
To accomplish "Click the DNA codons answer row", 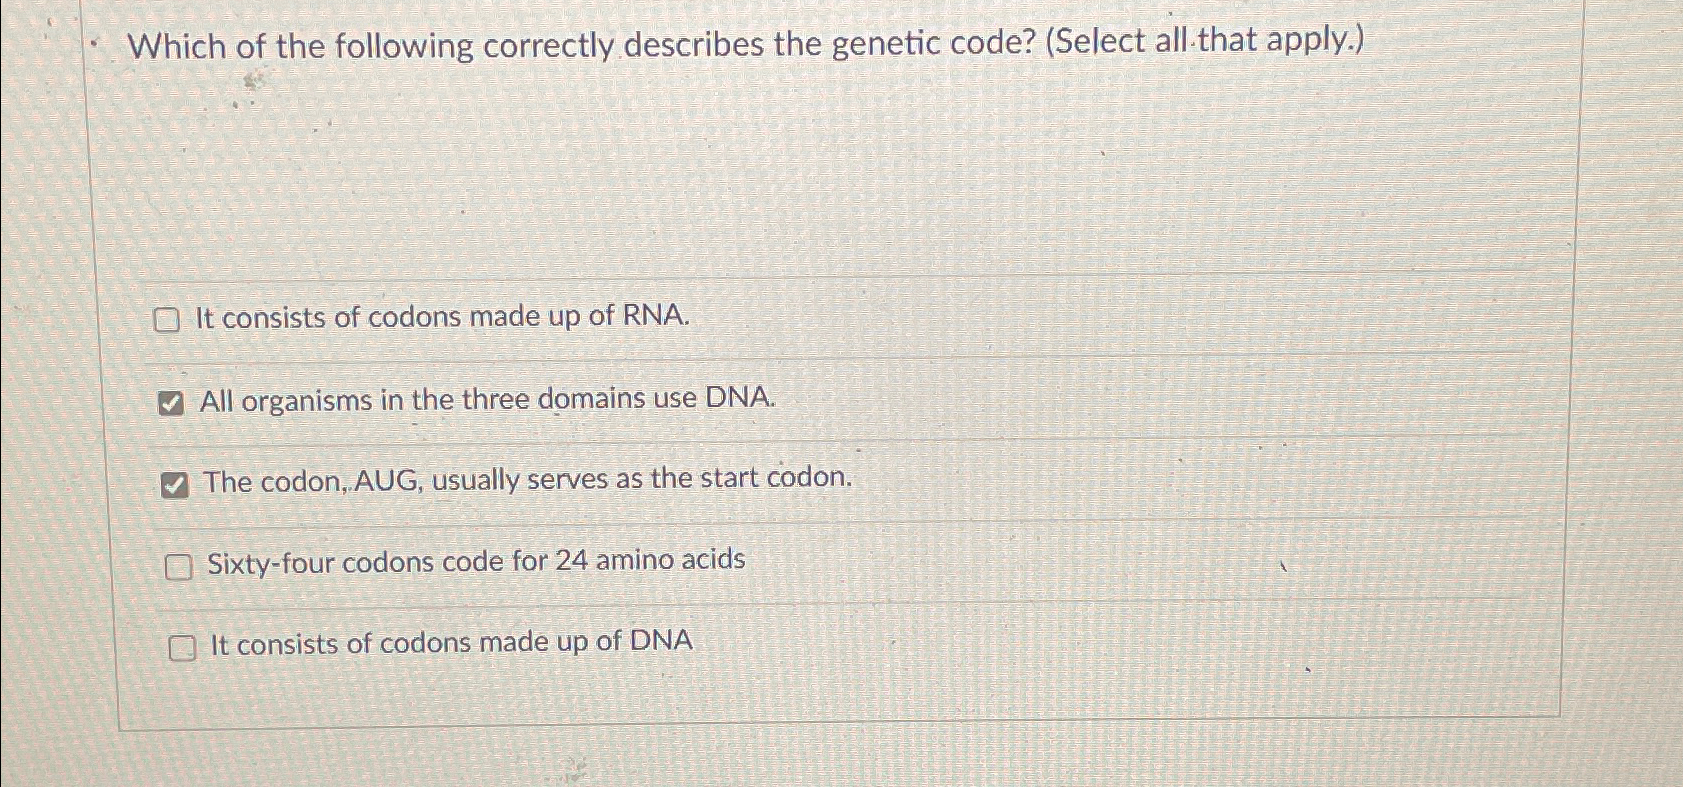I will (451, 643).
